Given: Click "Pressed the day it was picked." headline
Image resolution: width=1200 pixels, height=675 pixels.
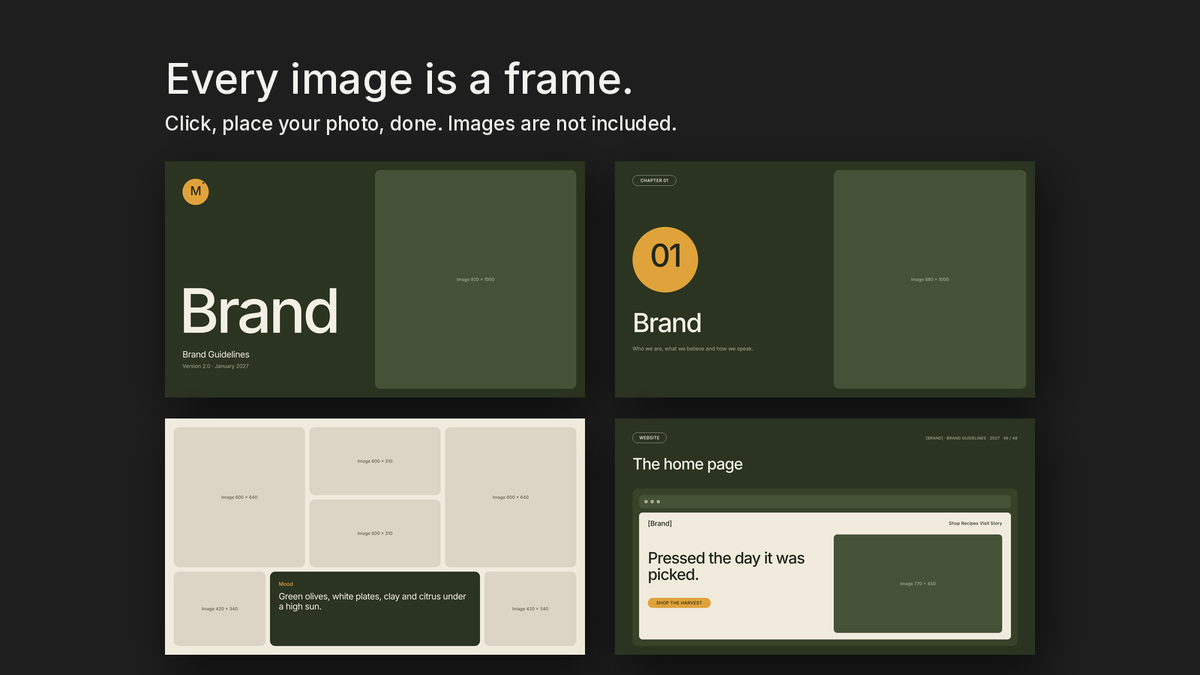Looking at the screenshot, I should coord(726,566).
